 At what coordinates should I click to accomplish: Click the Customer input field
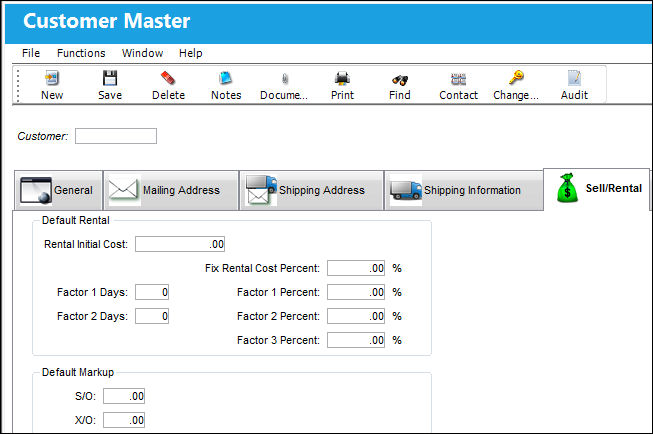116,136
